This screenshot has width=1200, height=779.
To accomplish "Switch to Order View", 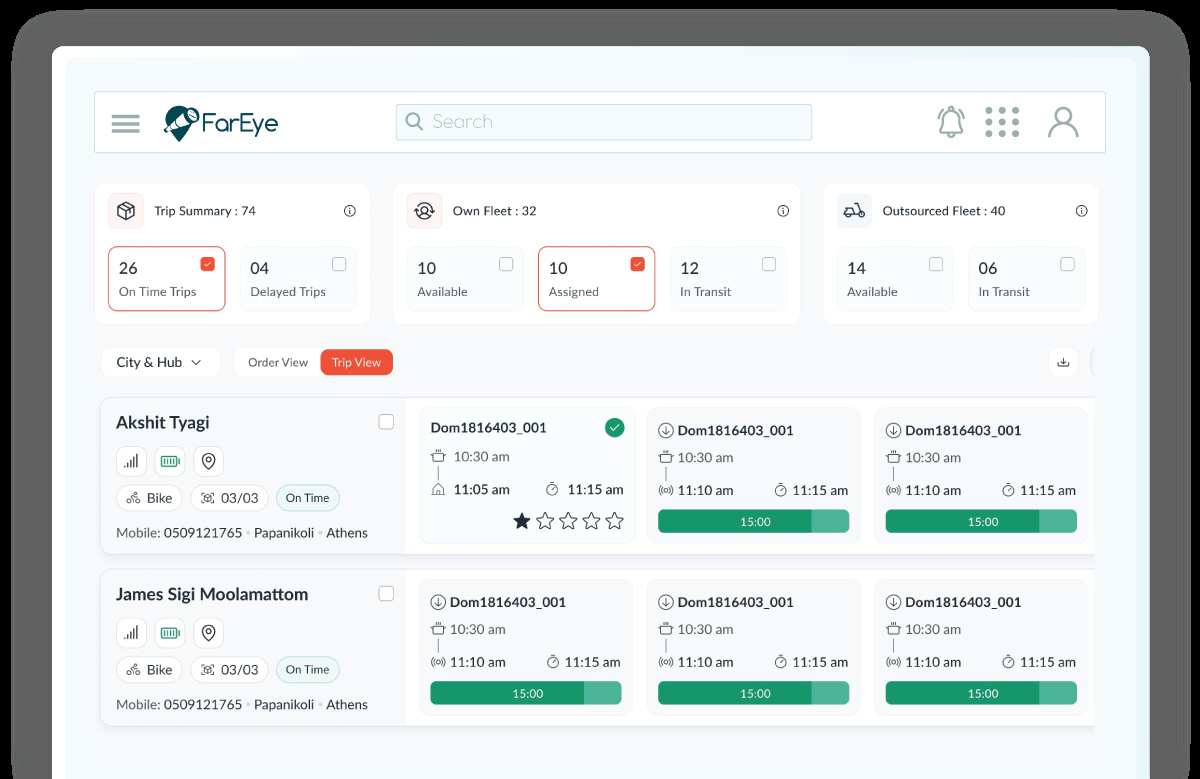I will [x=278, y=362].
